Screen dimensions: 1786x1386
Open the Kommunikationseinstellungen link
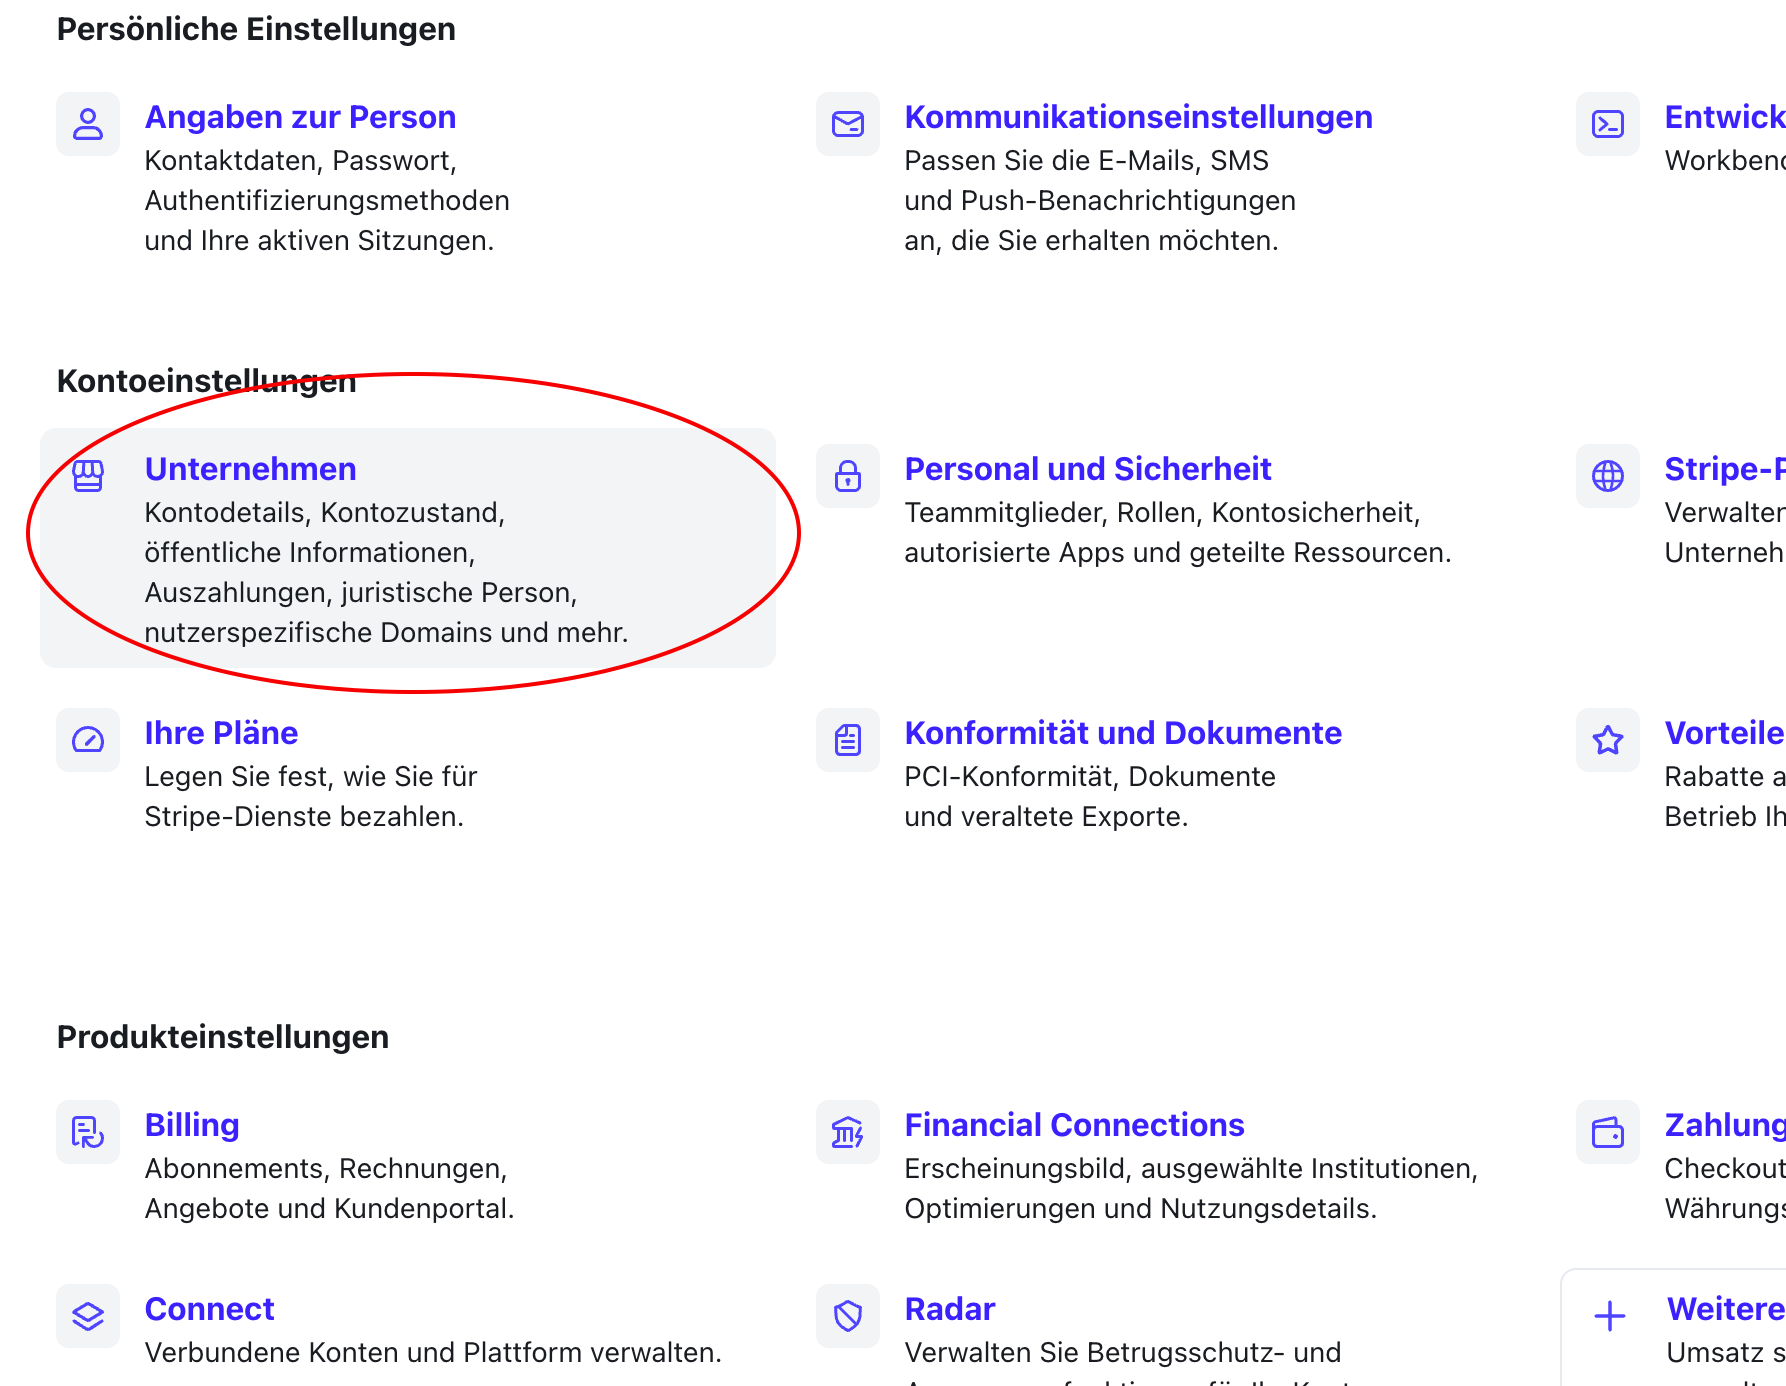1138,117
